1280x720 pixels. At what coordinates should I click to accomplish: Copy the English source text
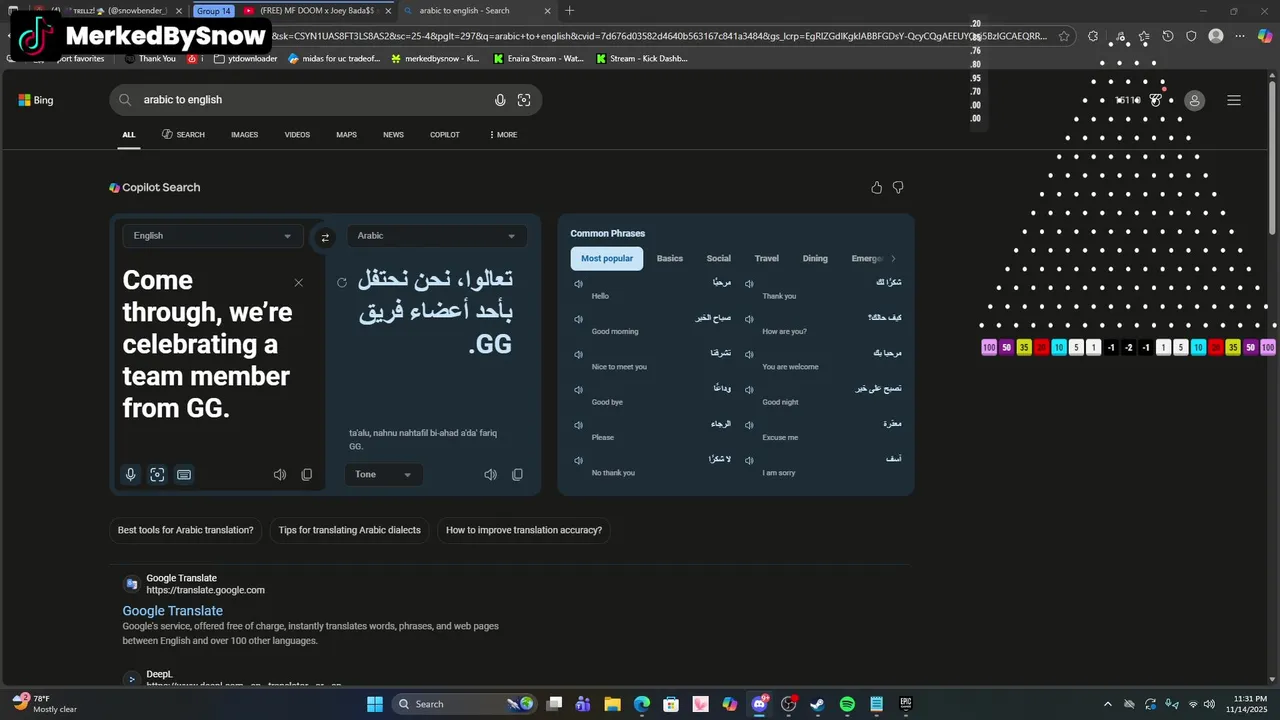point(307,475)
